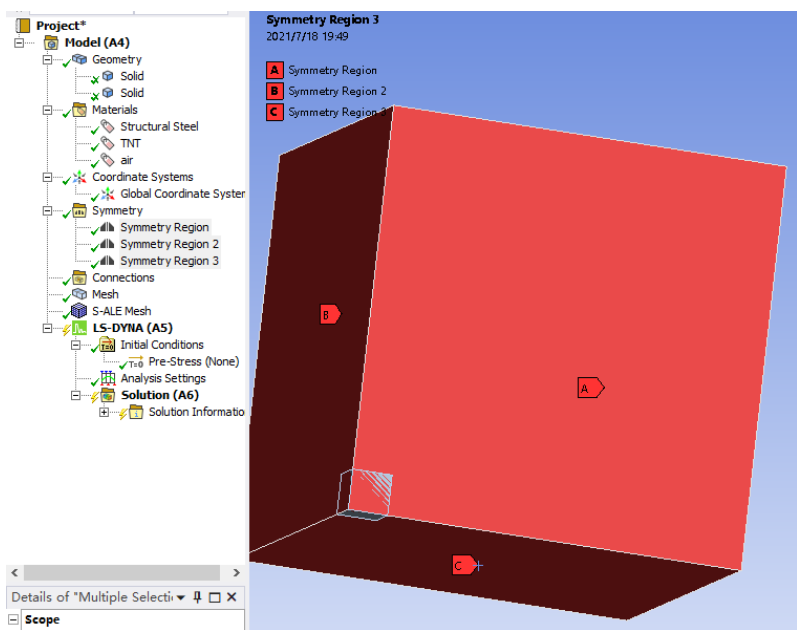Click the LS-DYNA (A5) environment icon

[80, 328]
